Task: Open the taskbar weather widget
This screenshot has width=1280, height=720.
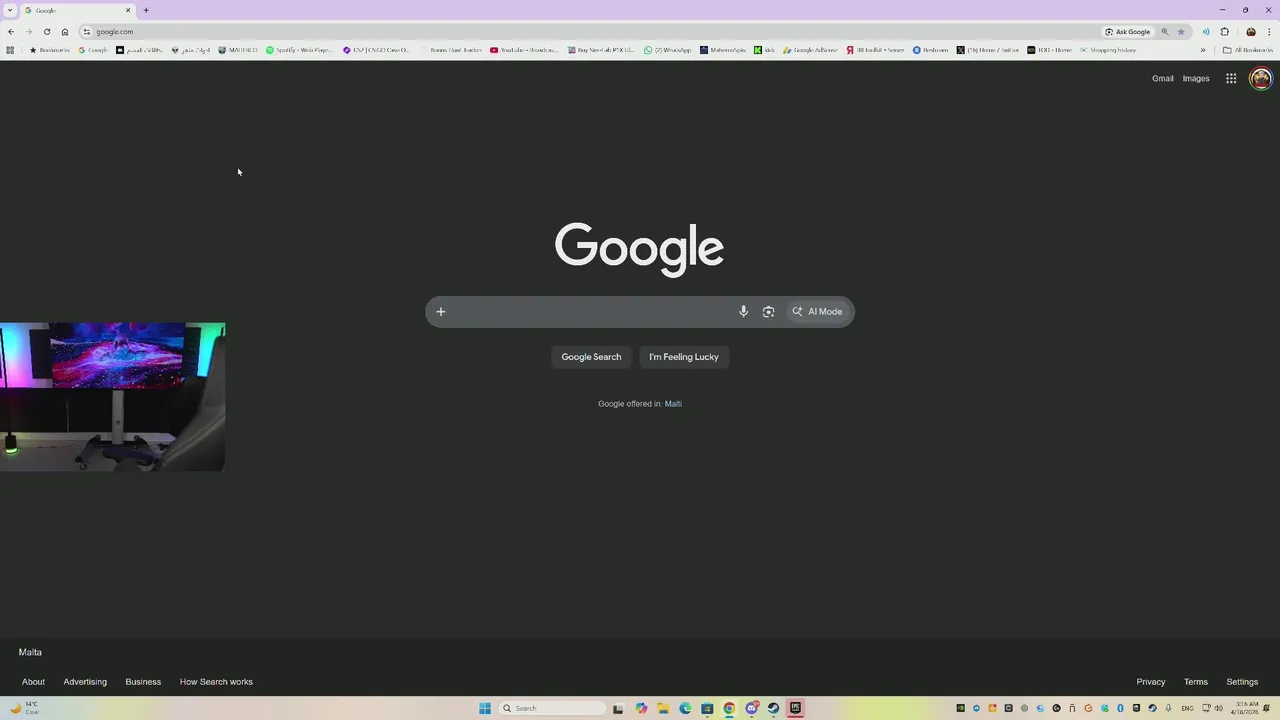Action: click(x=24, y=708)
